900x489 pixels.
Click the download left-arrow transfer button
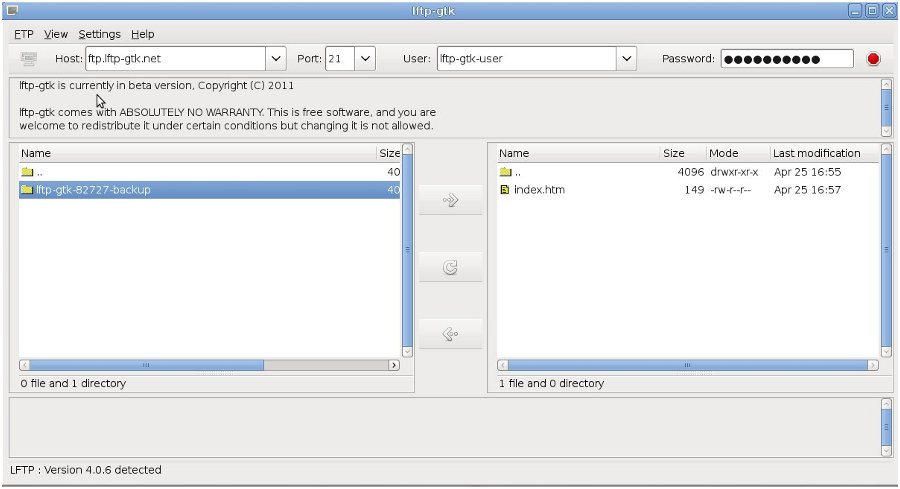pyautogui.click(x=451, y=333)
